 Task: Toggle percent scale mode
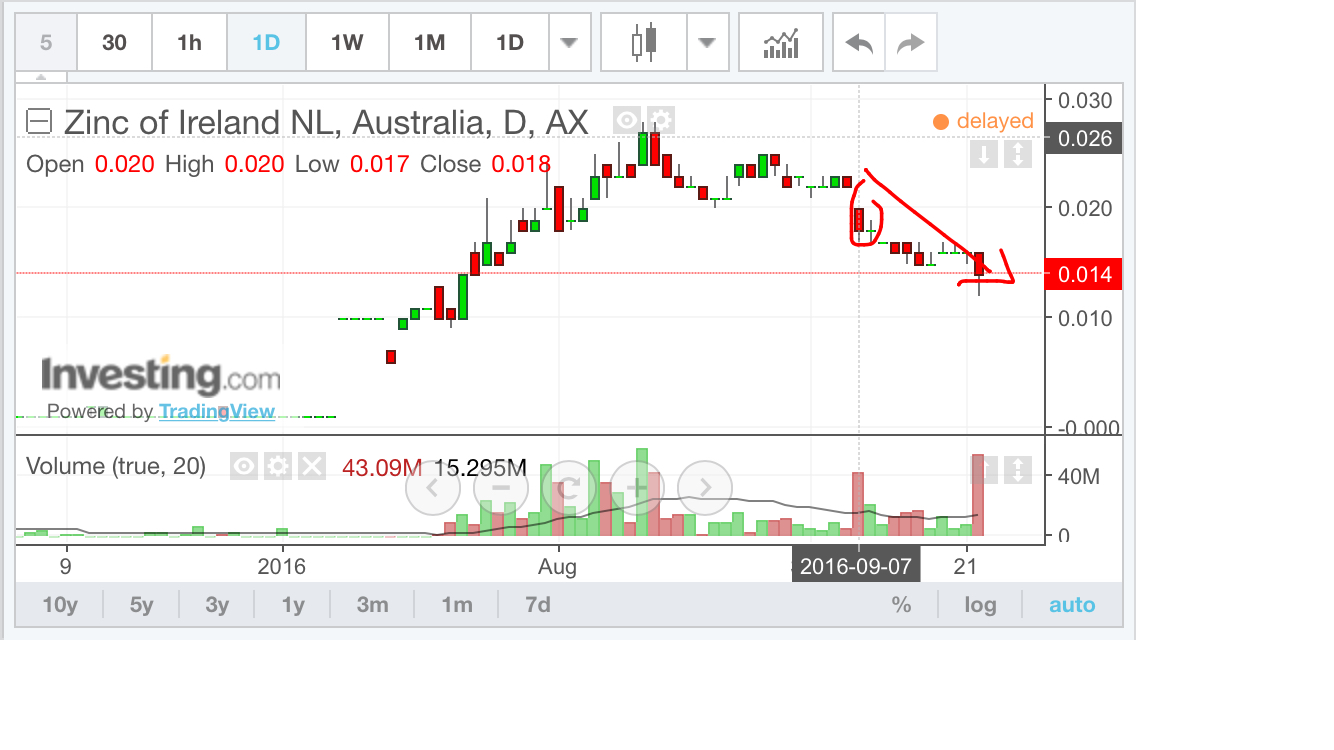901,605
